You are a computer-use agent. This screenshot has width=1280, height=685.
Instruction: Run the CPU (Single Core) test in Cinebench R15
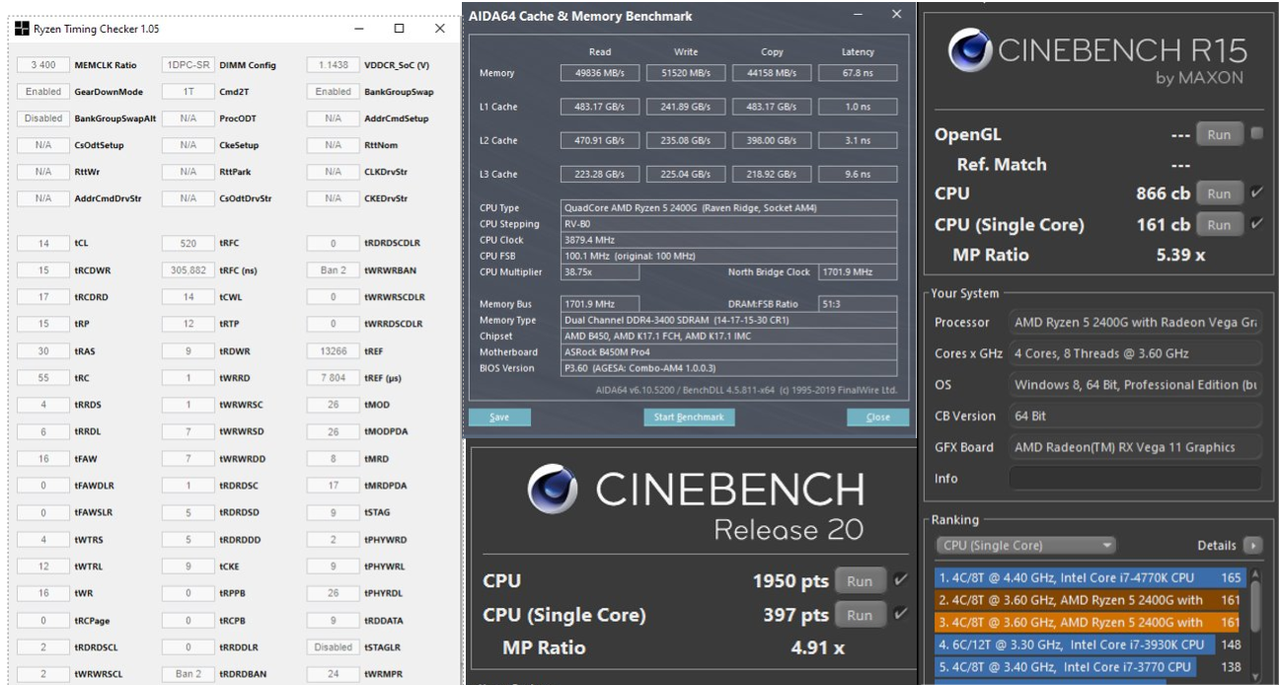pos(1219,224)
